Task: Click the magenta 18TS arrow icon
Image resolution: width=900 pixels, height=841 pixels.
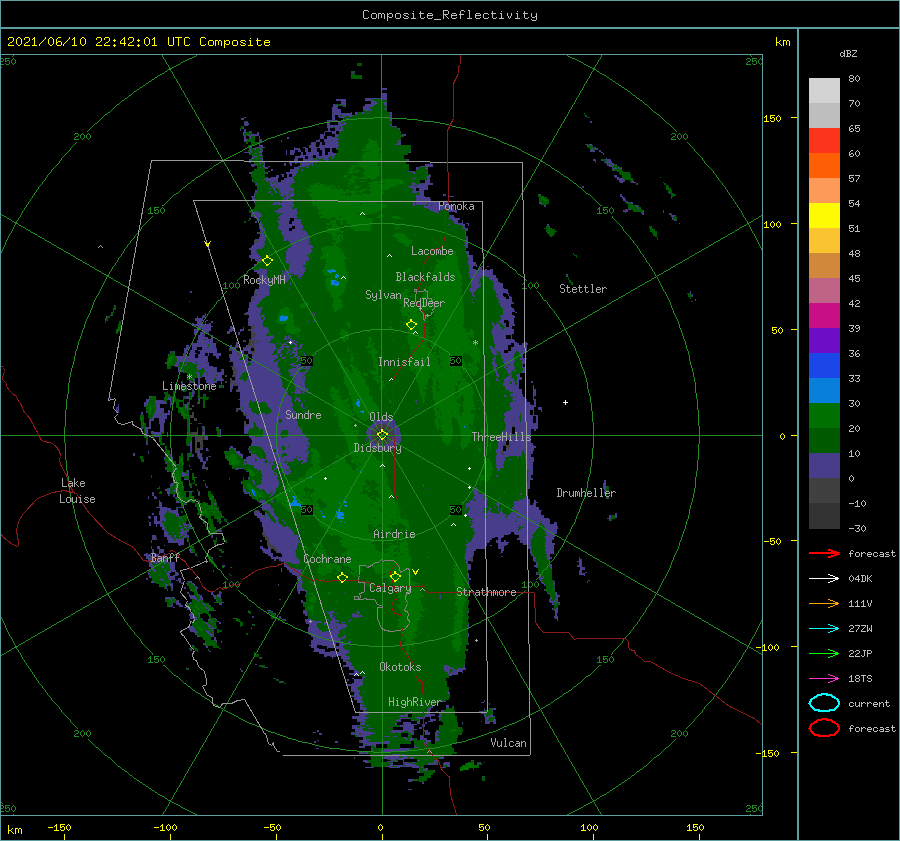Action: point(824,678)
